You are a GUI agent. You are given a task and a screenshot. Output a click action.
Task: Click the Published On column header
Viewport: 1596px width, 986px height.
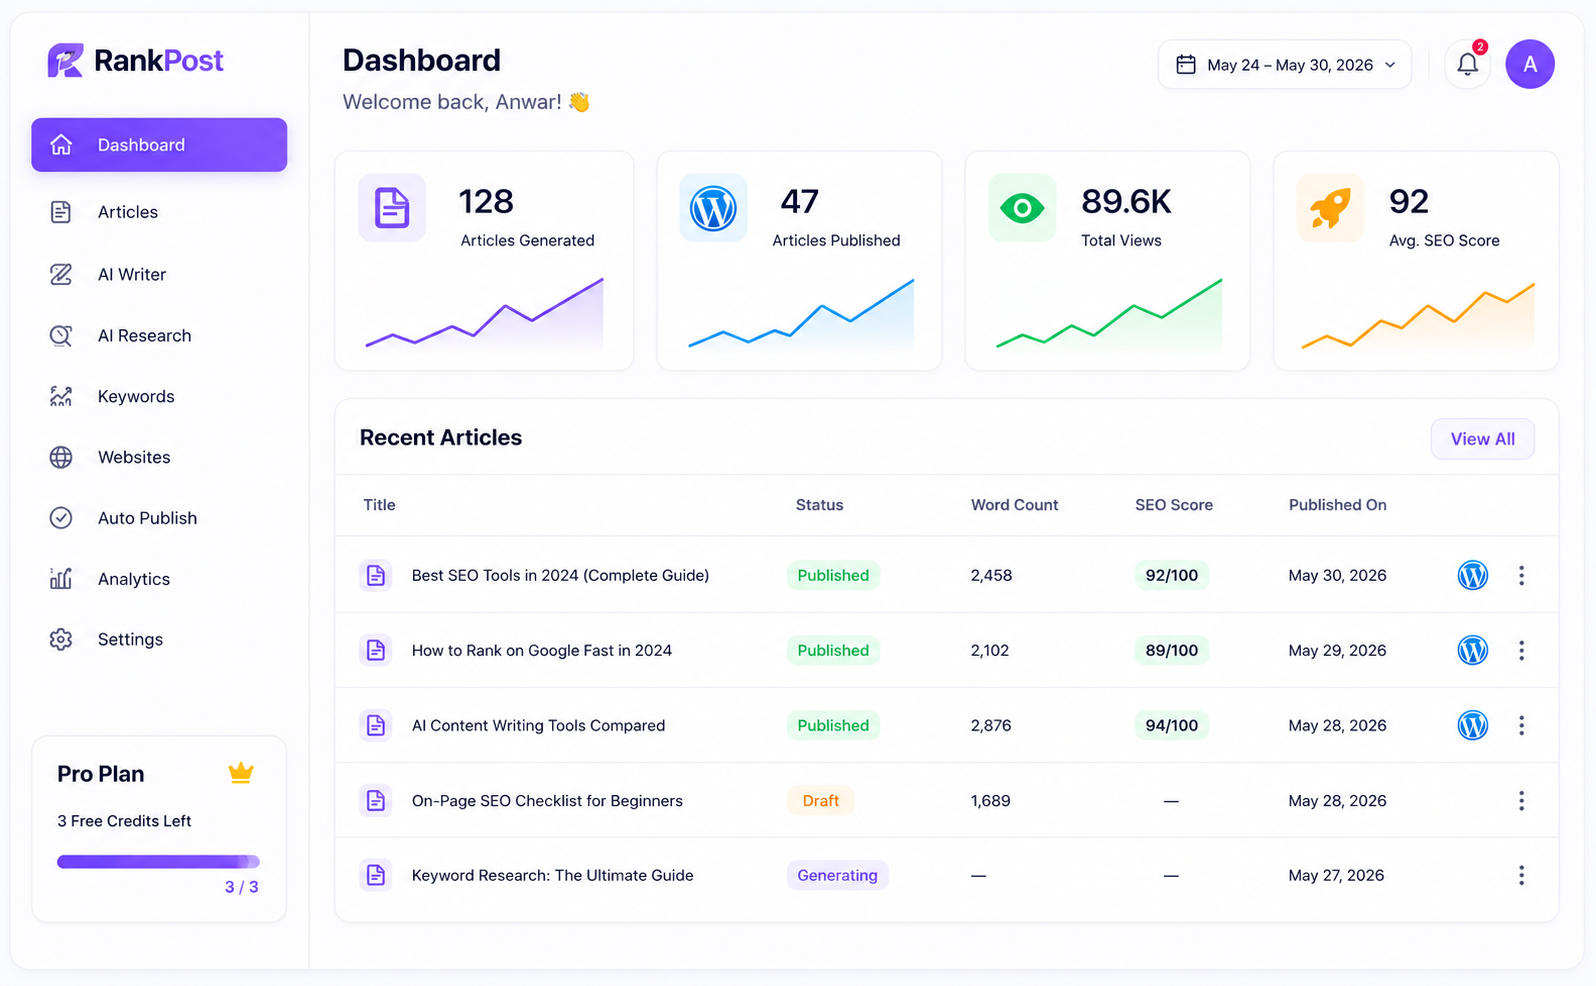(x=1337, y=505)
